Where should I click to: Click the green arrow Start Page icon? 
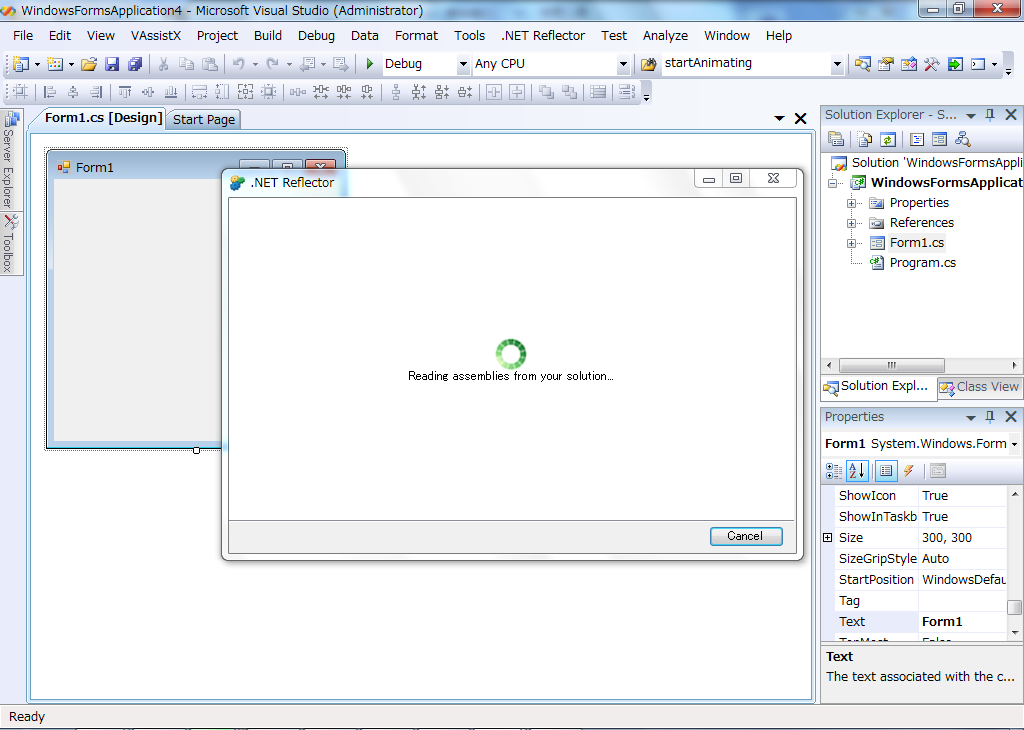955,64
